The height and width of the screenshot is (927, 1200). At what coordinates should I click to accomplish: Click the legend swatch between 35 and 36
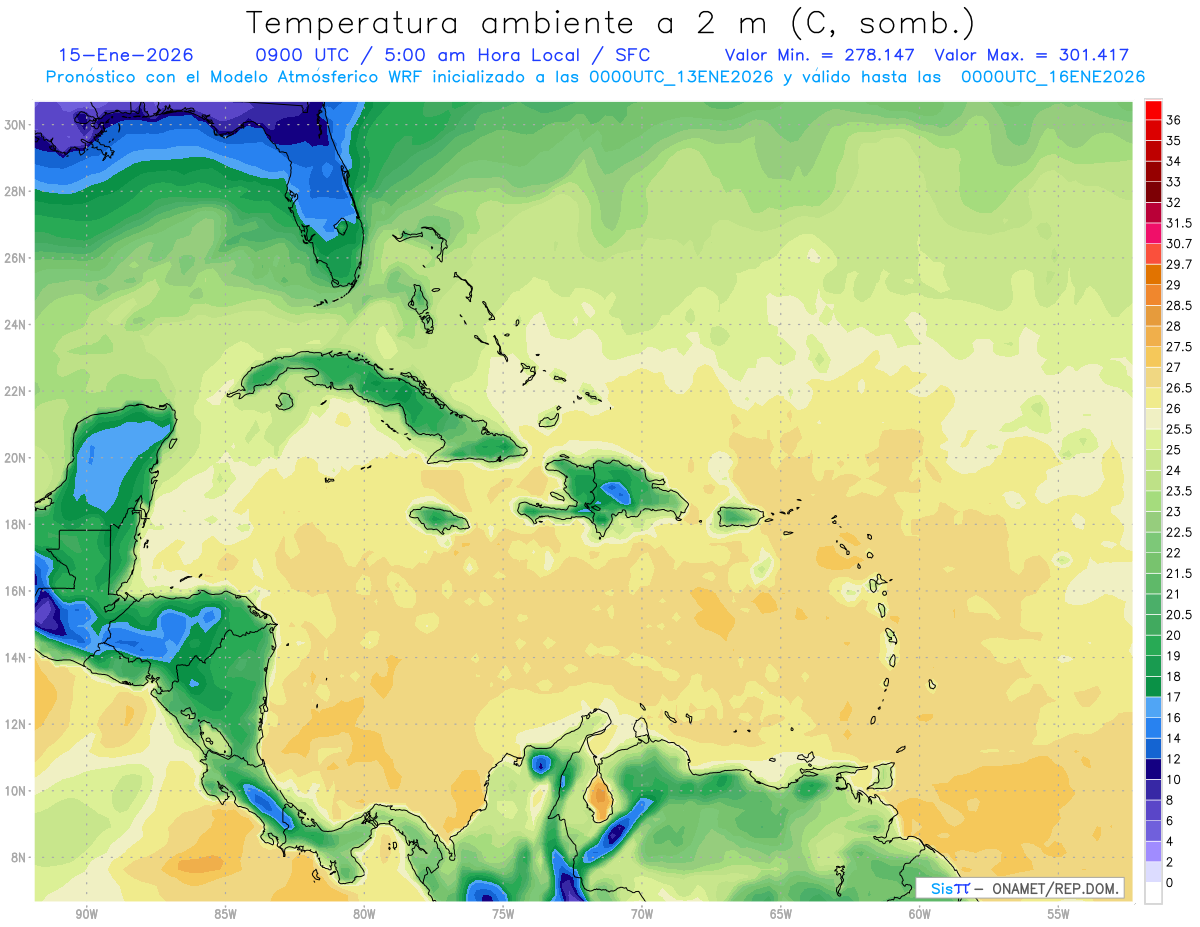coord(1153,130)
